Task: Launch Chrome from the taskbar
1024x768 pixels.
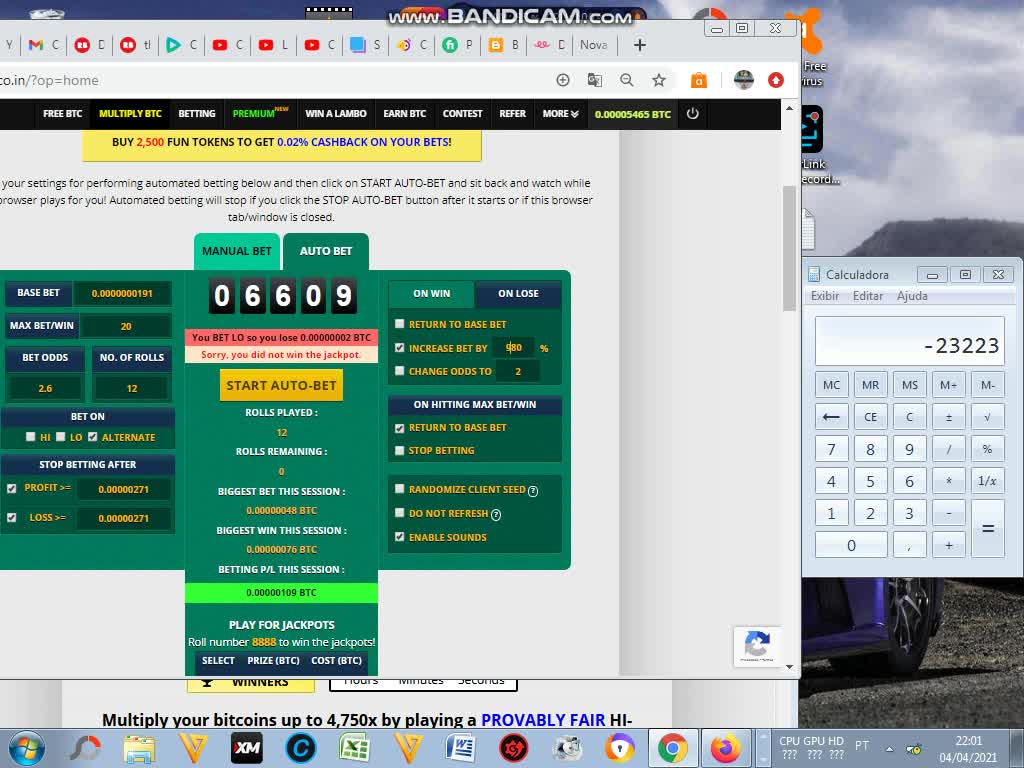Action: [673, 748]
